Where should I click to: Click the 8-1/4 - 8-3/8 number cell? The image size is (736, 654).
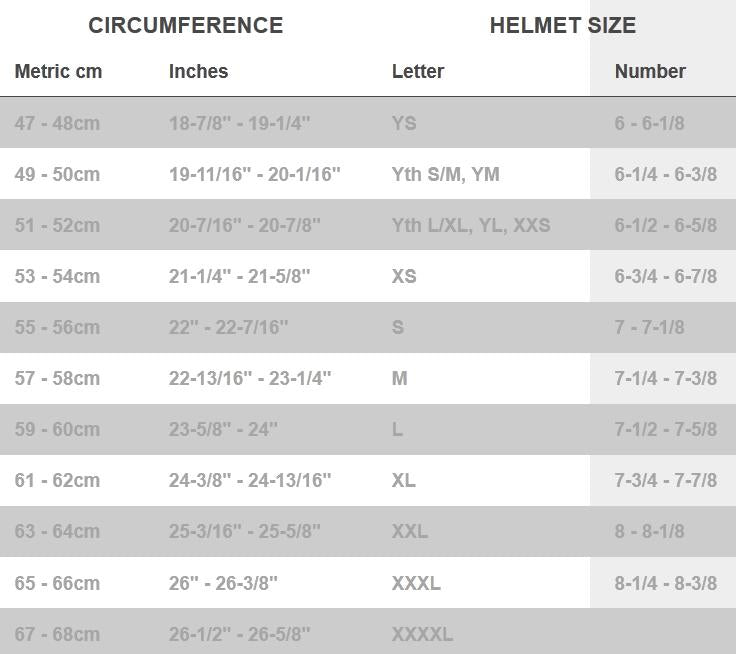pyautogui.click(x=665, y=583)
